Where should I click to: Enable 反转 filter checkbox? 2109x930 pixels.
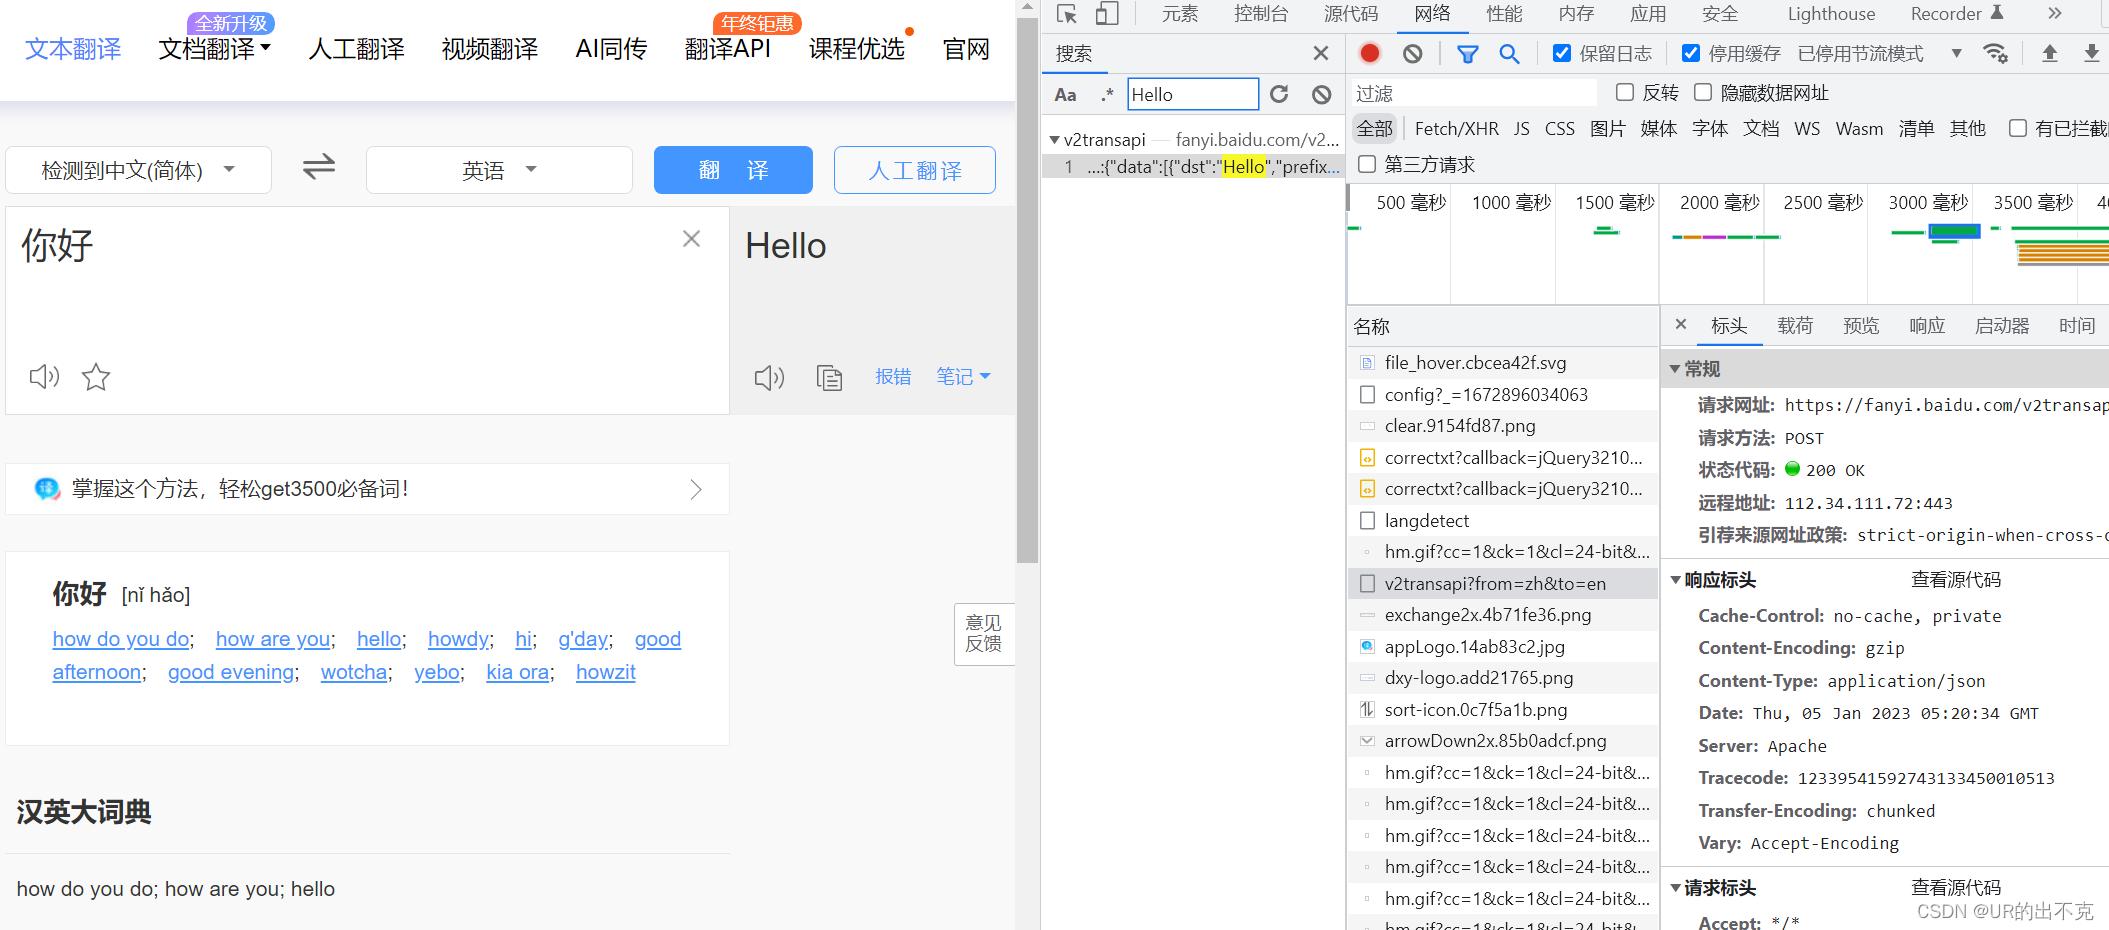pos(1625,92)
